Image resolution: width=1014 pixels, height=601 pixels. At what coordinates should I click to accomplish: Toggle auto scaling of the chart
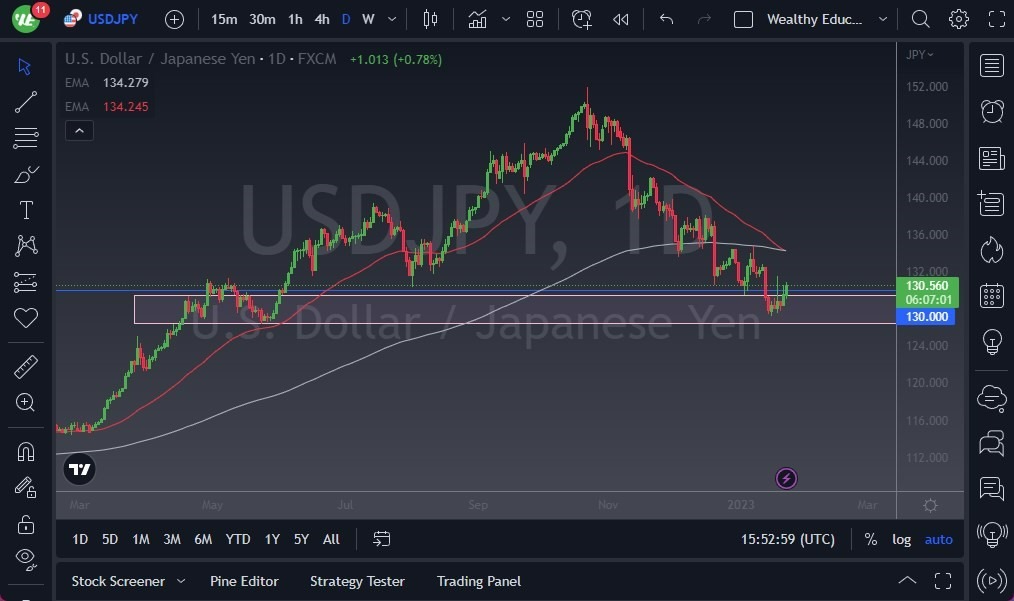[x=938, y=539]
